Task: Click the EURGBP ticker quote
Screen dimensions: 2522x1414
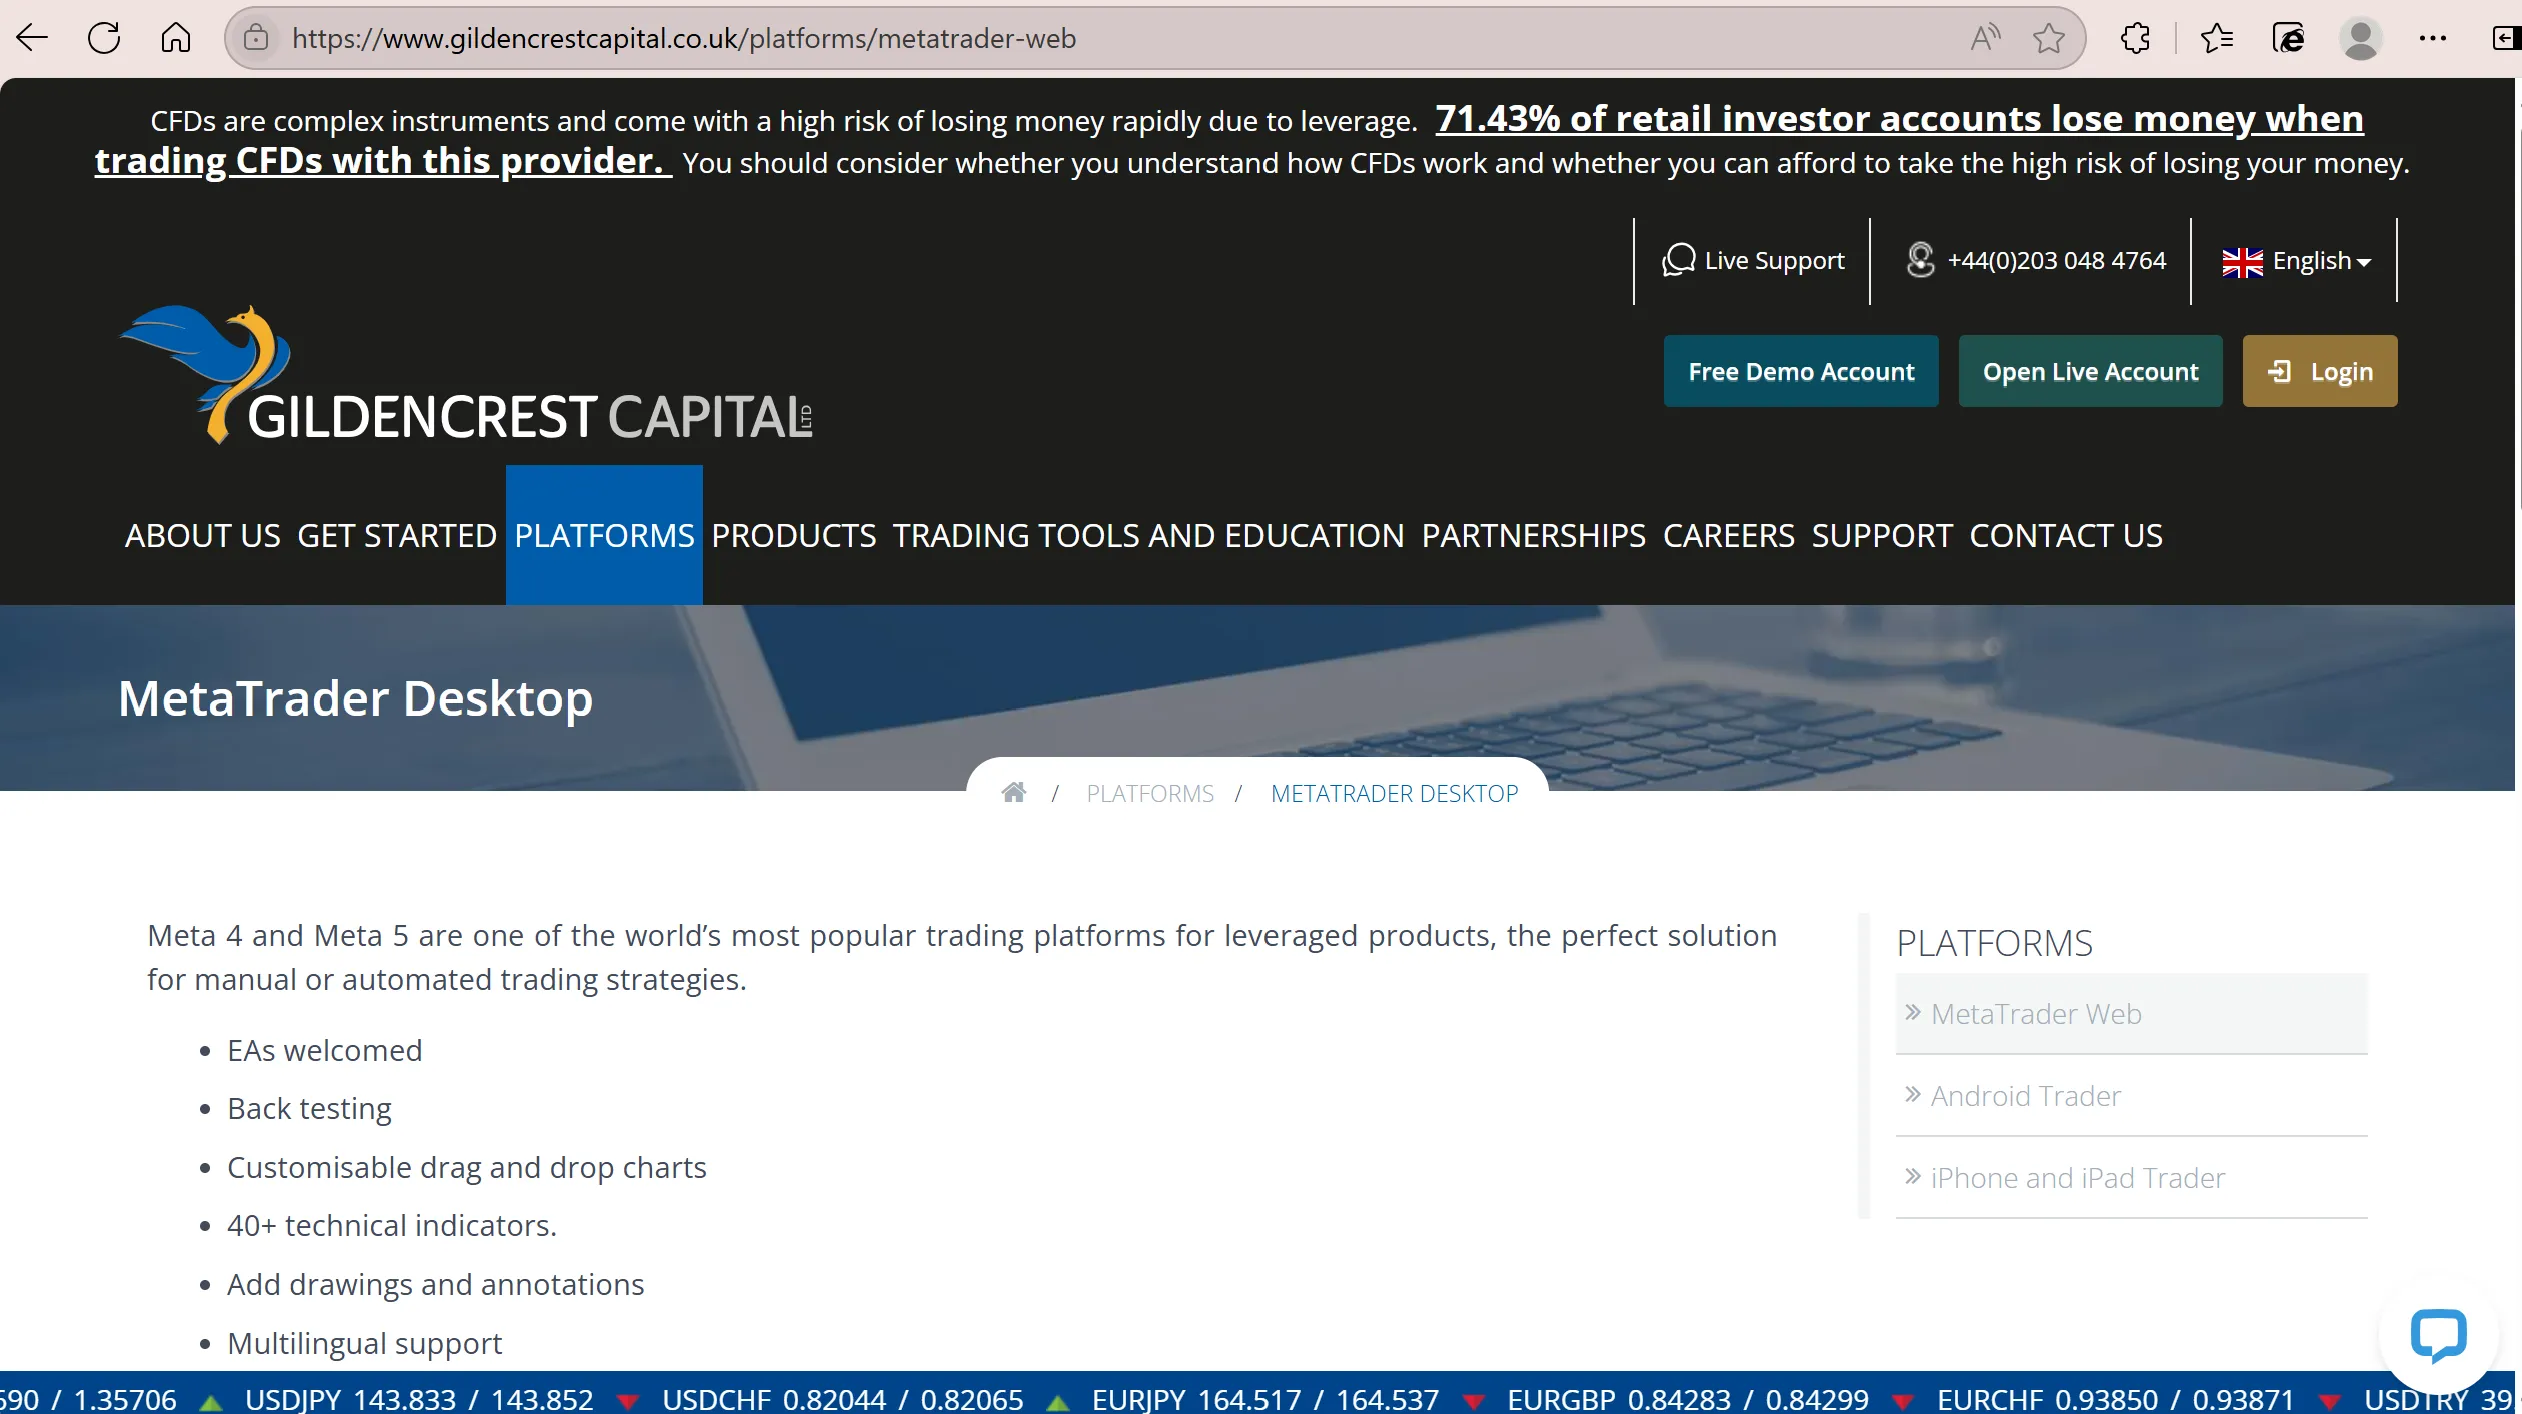Action: [1688, 1399]
